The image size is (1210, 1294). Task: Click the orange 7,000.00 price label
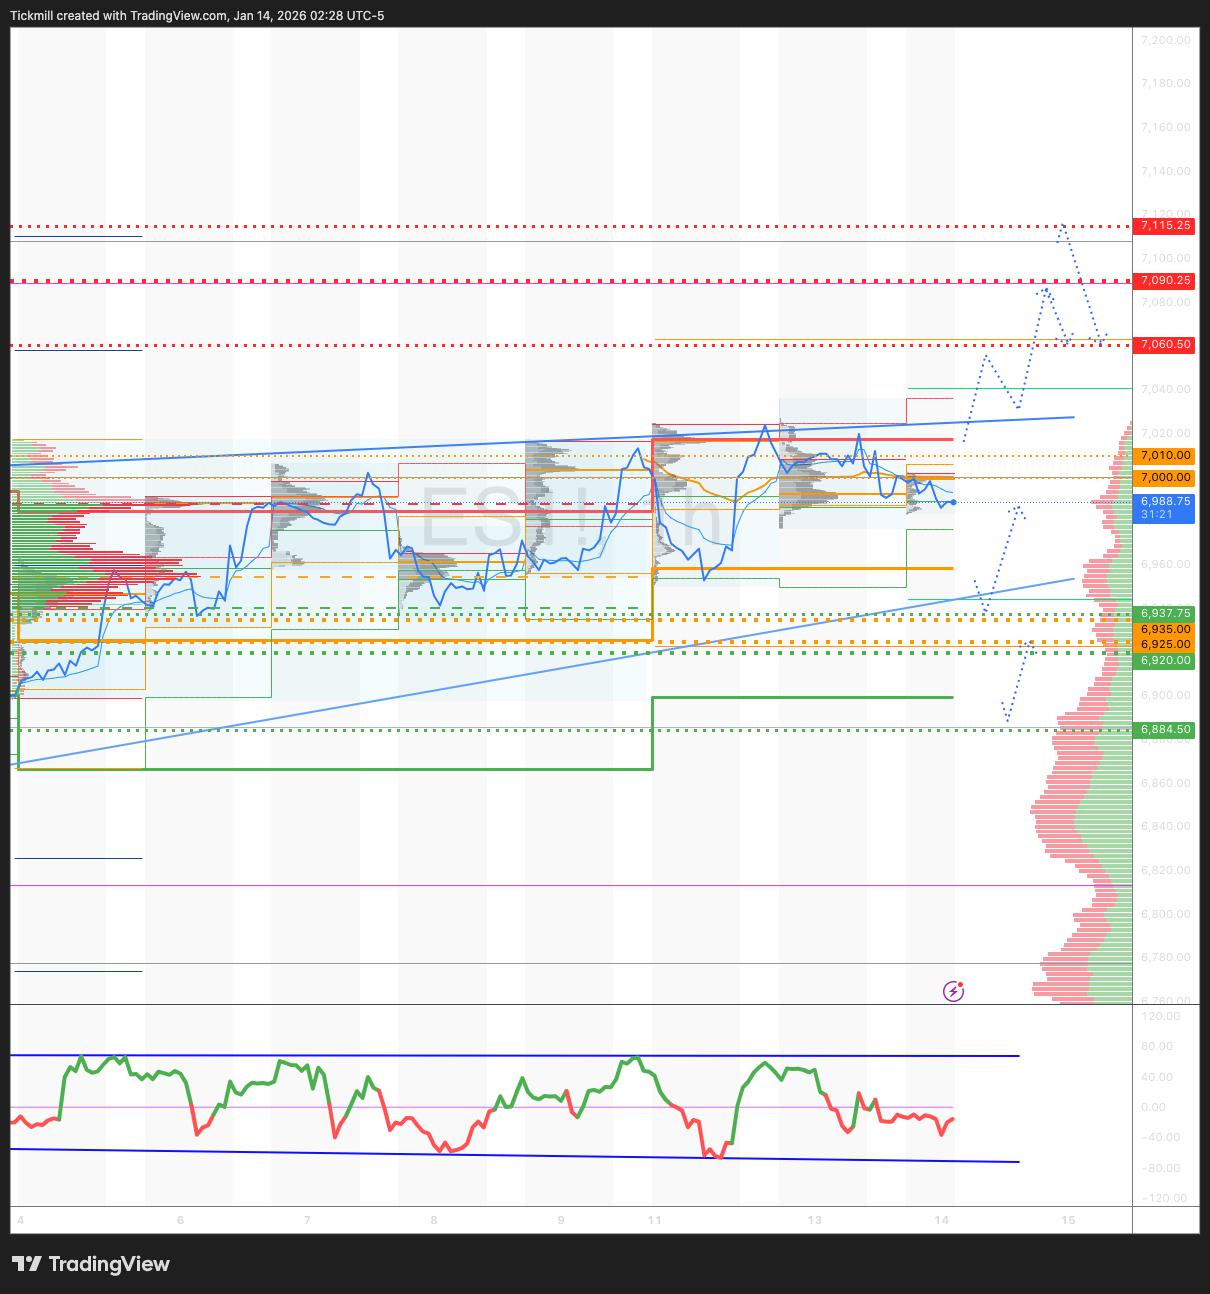1165,478
